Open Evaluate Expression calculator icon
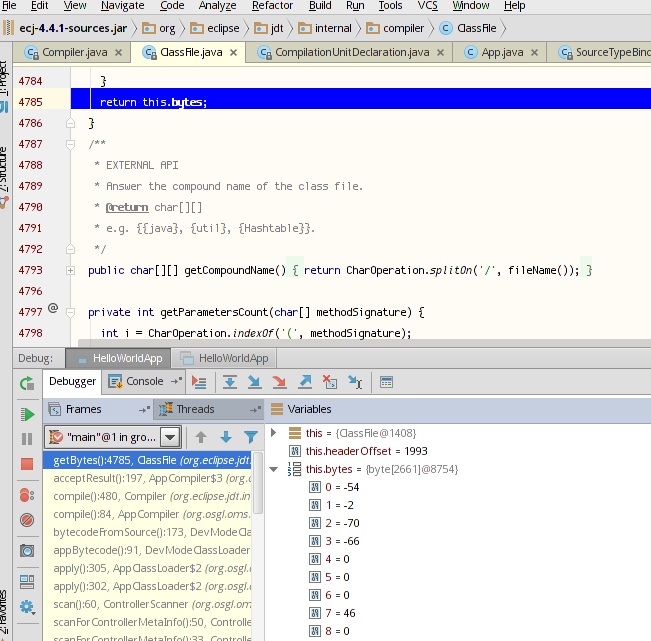Screen dimensions: 651x641 pyautogui.click(x=386, y=382)
